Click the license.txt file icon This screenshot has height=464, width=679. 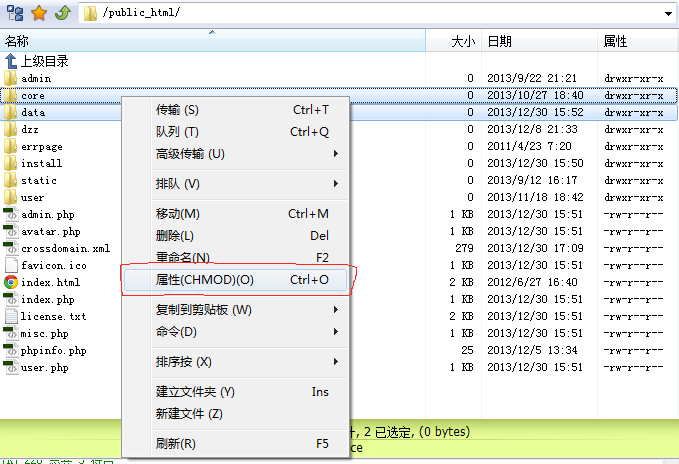(11, 316)
